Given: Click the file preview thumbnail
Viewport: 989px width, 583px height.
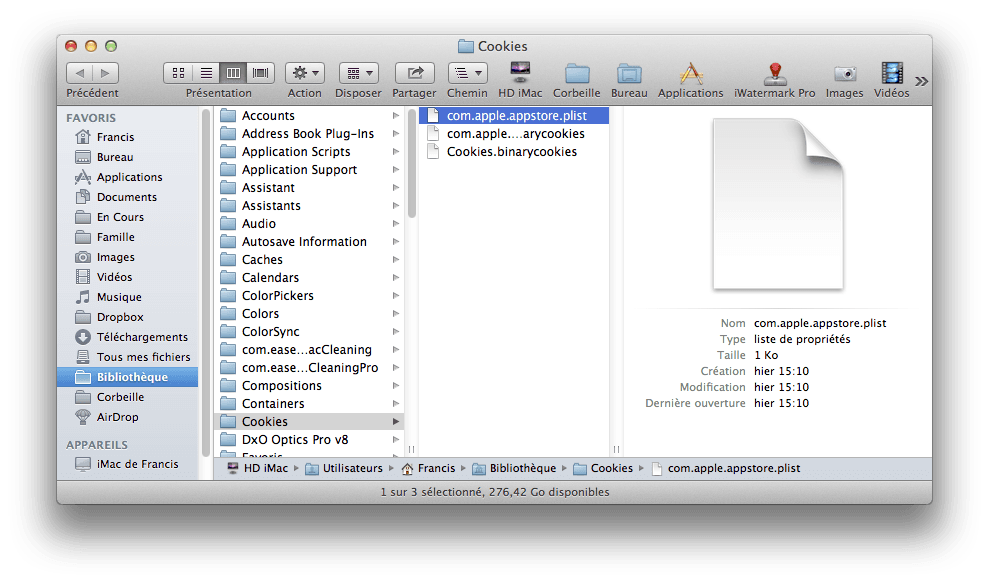Looking at the screenshot, I should [x=778, y=204].
